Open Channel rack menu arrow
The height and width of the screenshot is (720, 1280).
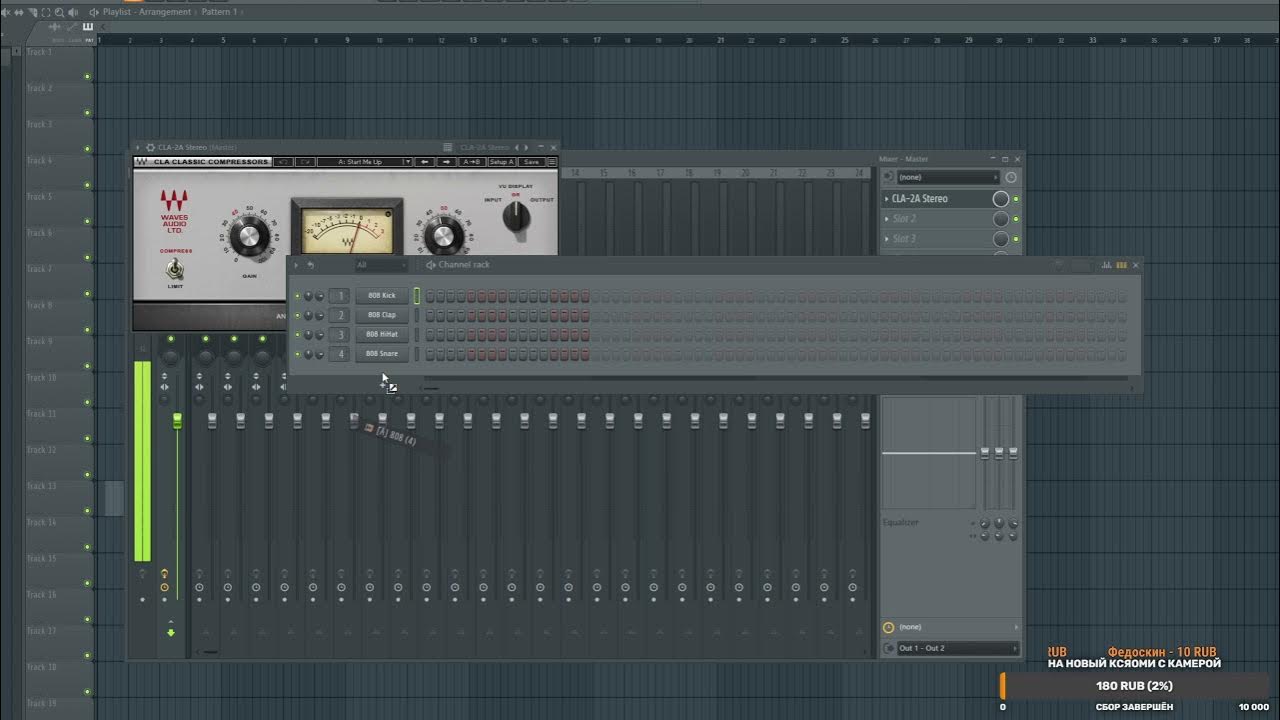click(296, 265)
